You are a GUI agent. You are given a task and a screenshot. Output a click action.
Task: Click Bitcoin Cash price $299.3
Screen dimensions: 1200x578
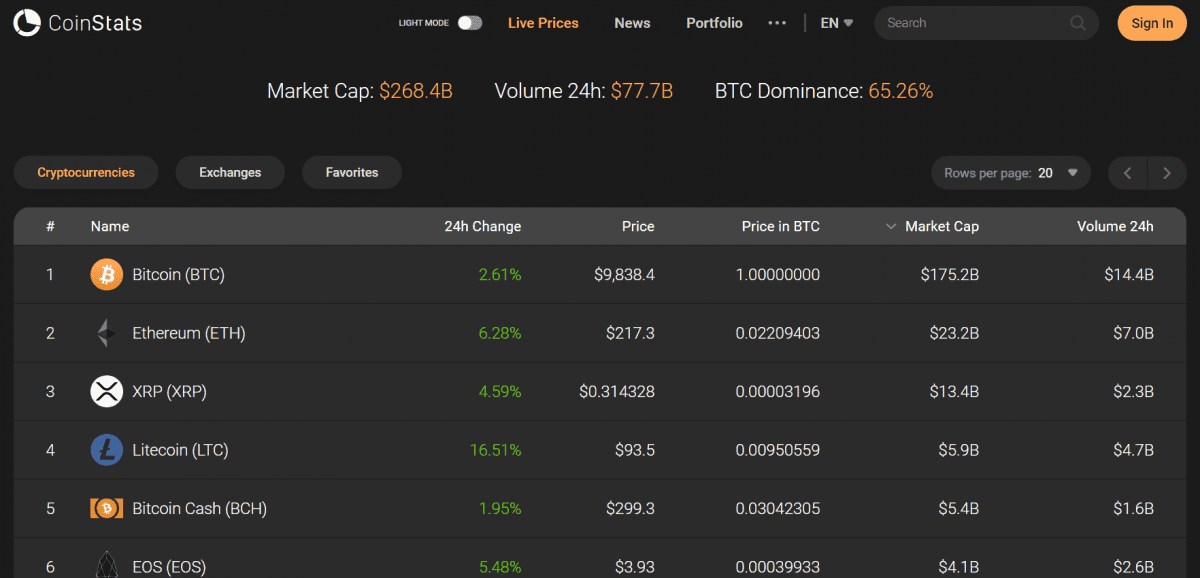tap(630, 508)
